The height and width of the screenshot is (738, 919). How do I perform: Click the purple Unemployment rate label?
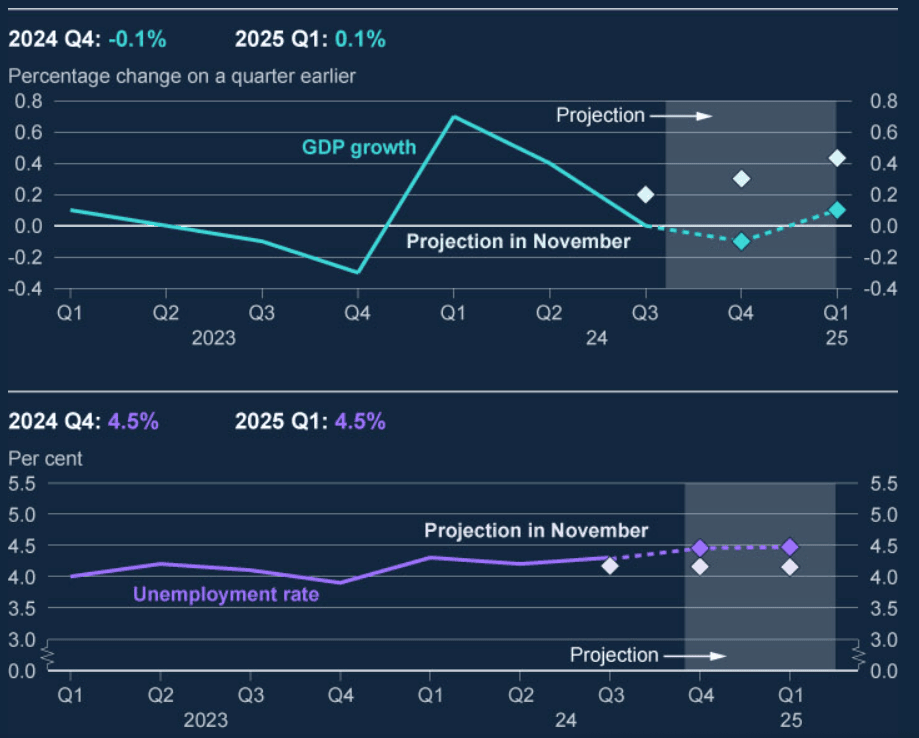(x=226, y=595)
